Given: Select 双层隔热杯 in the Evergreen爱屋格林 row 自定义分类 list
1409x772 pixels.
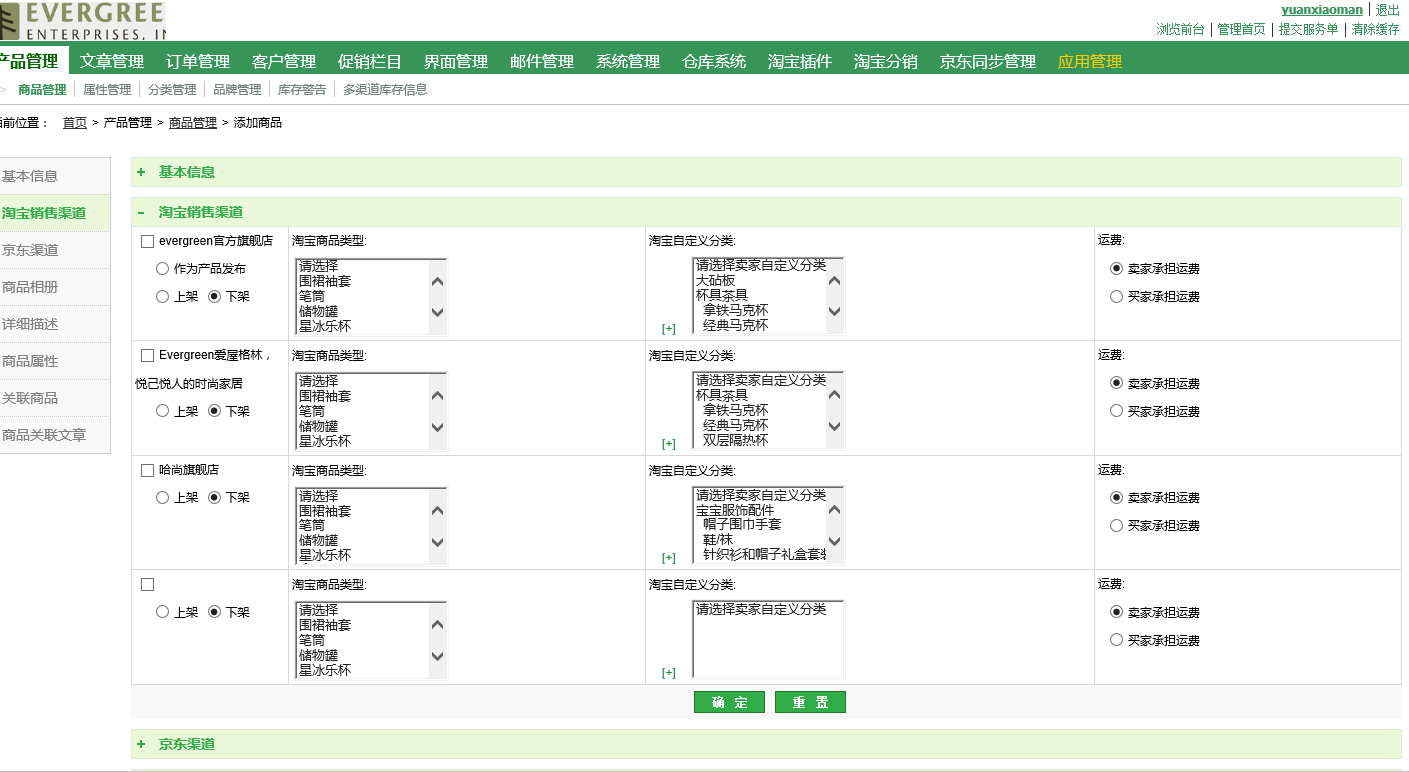Looking at the screenshot, I should [760, 440].
